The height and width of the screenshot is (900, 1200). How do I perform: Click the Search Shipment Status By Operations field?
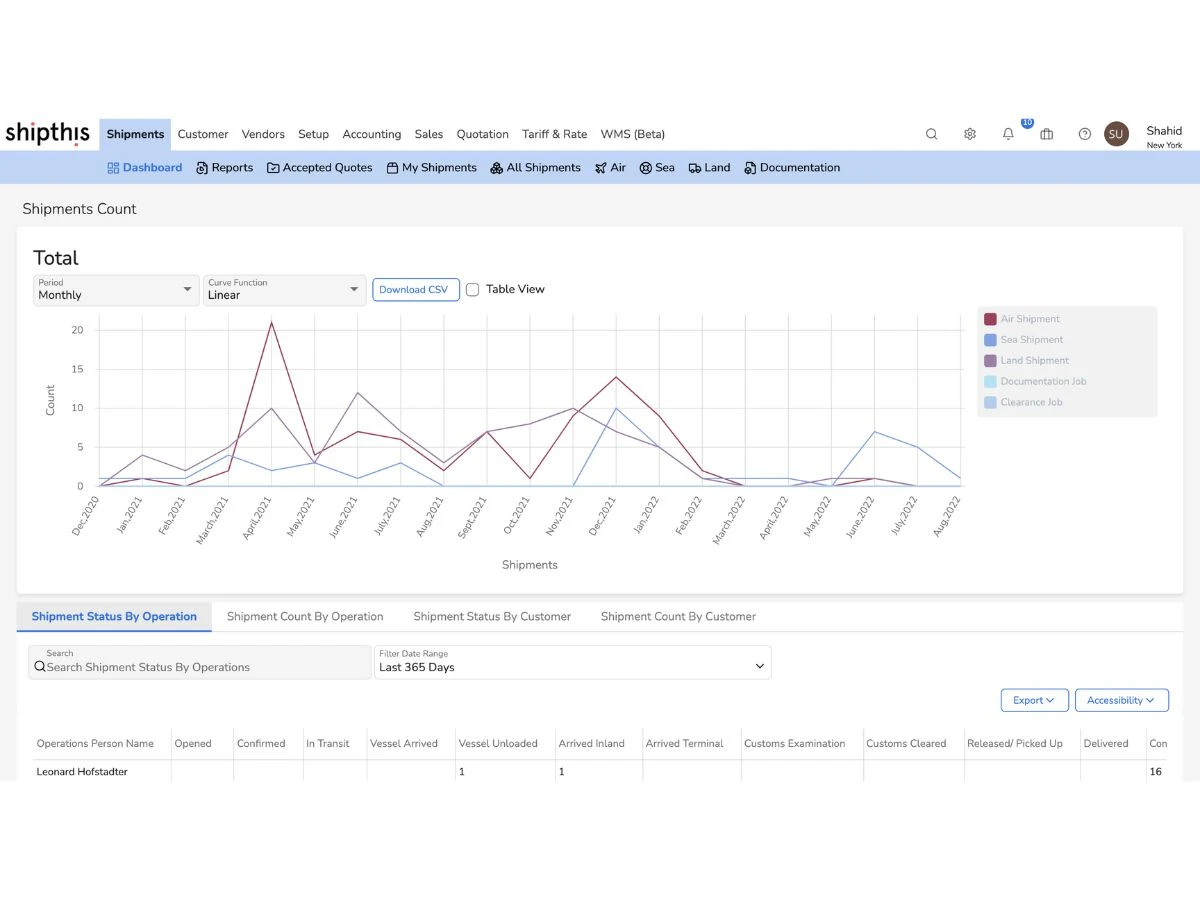tap(200, 667)
